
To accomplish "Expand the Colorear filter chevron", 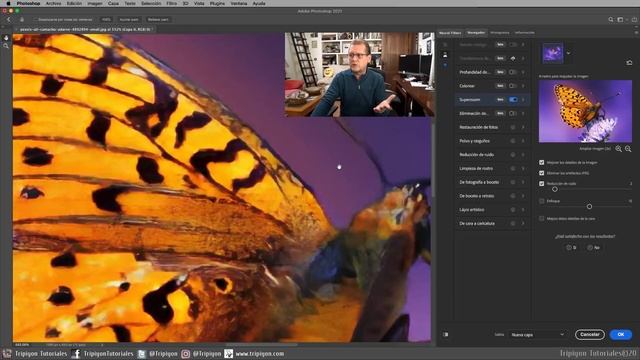I will (523, 86).
